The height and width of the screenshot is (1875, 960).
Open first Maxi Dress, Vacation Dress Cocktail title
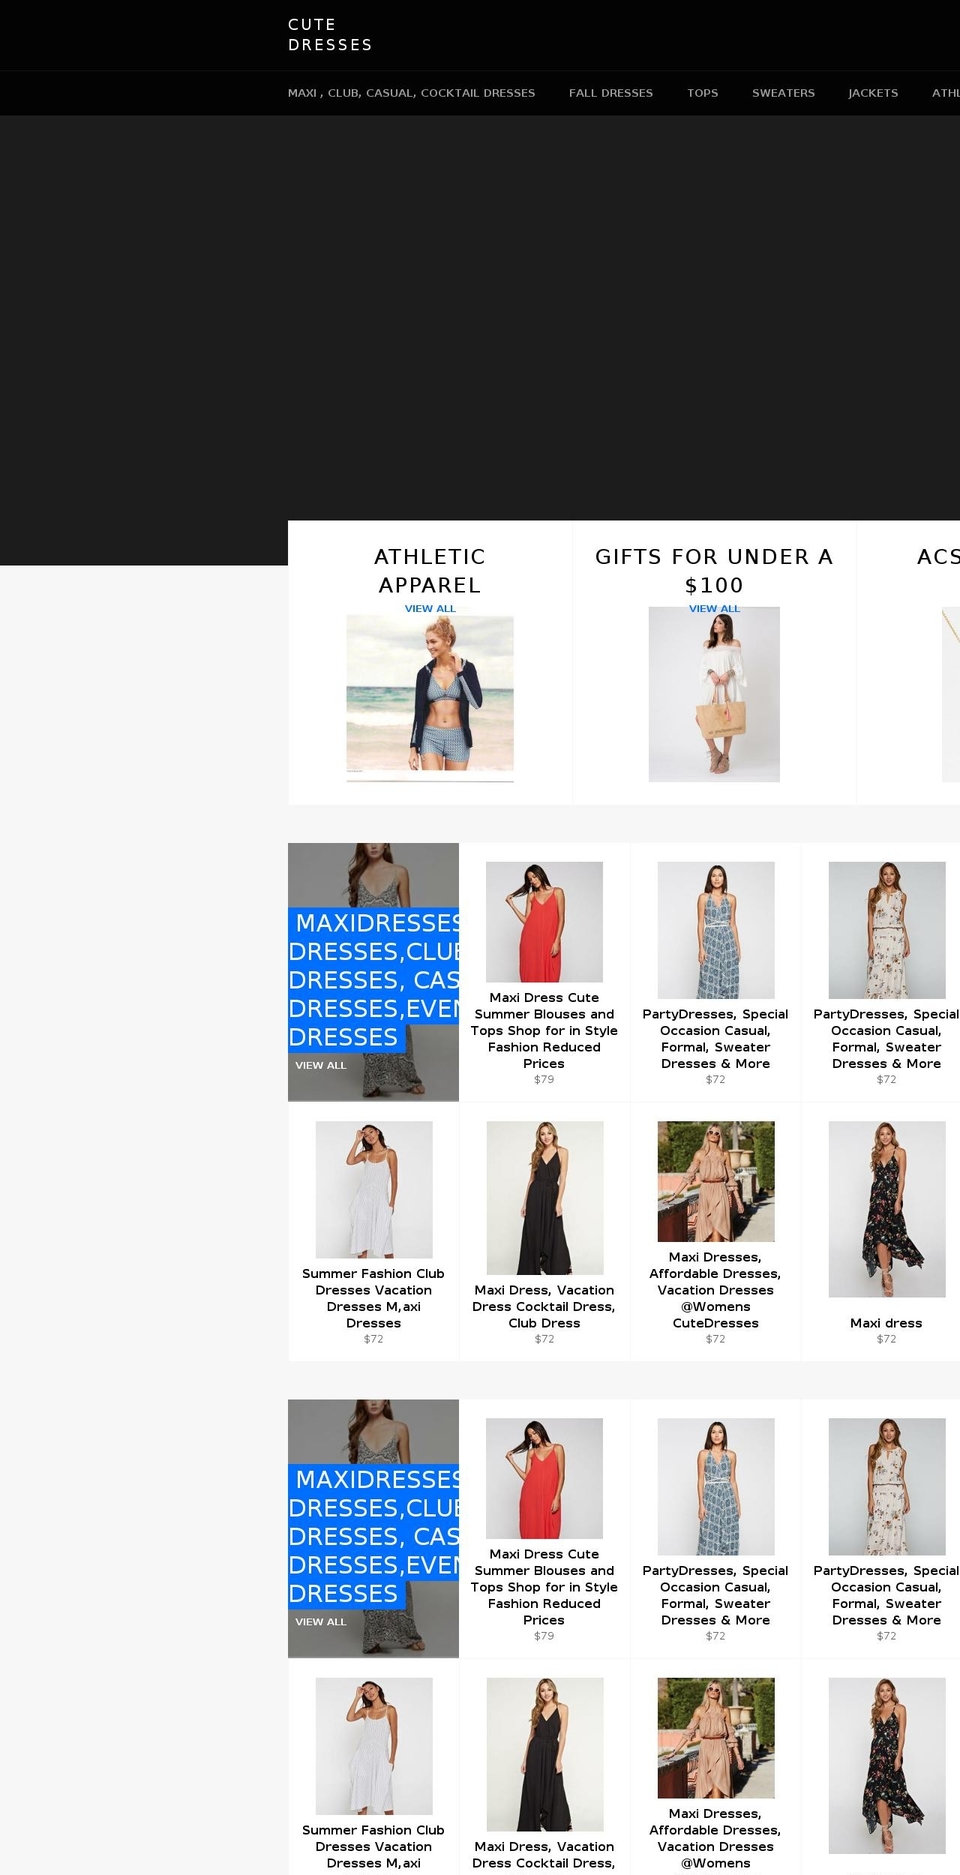click(544, 1306)
